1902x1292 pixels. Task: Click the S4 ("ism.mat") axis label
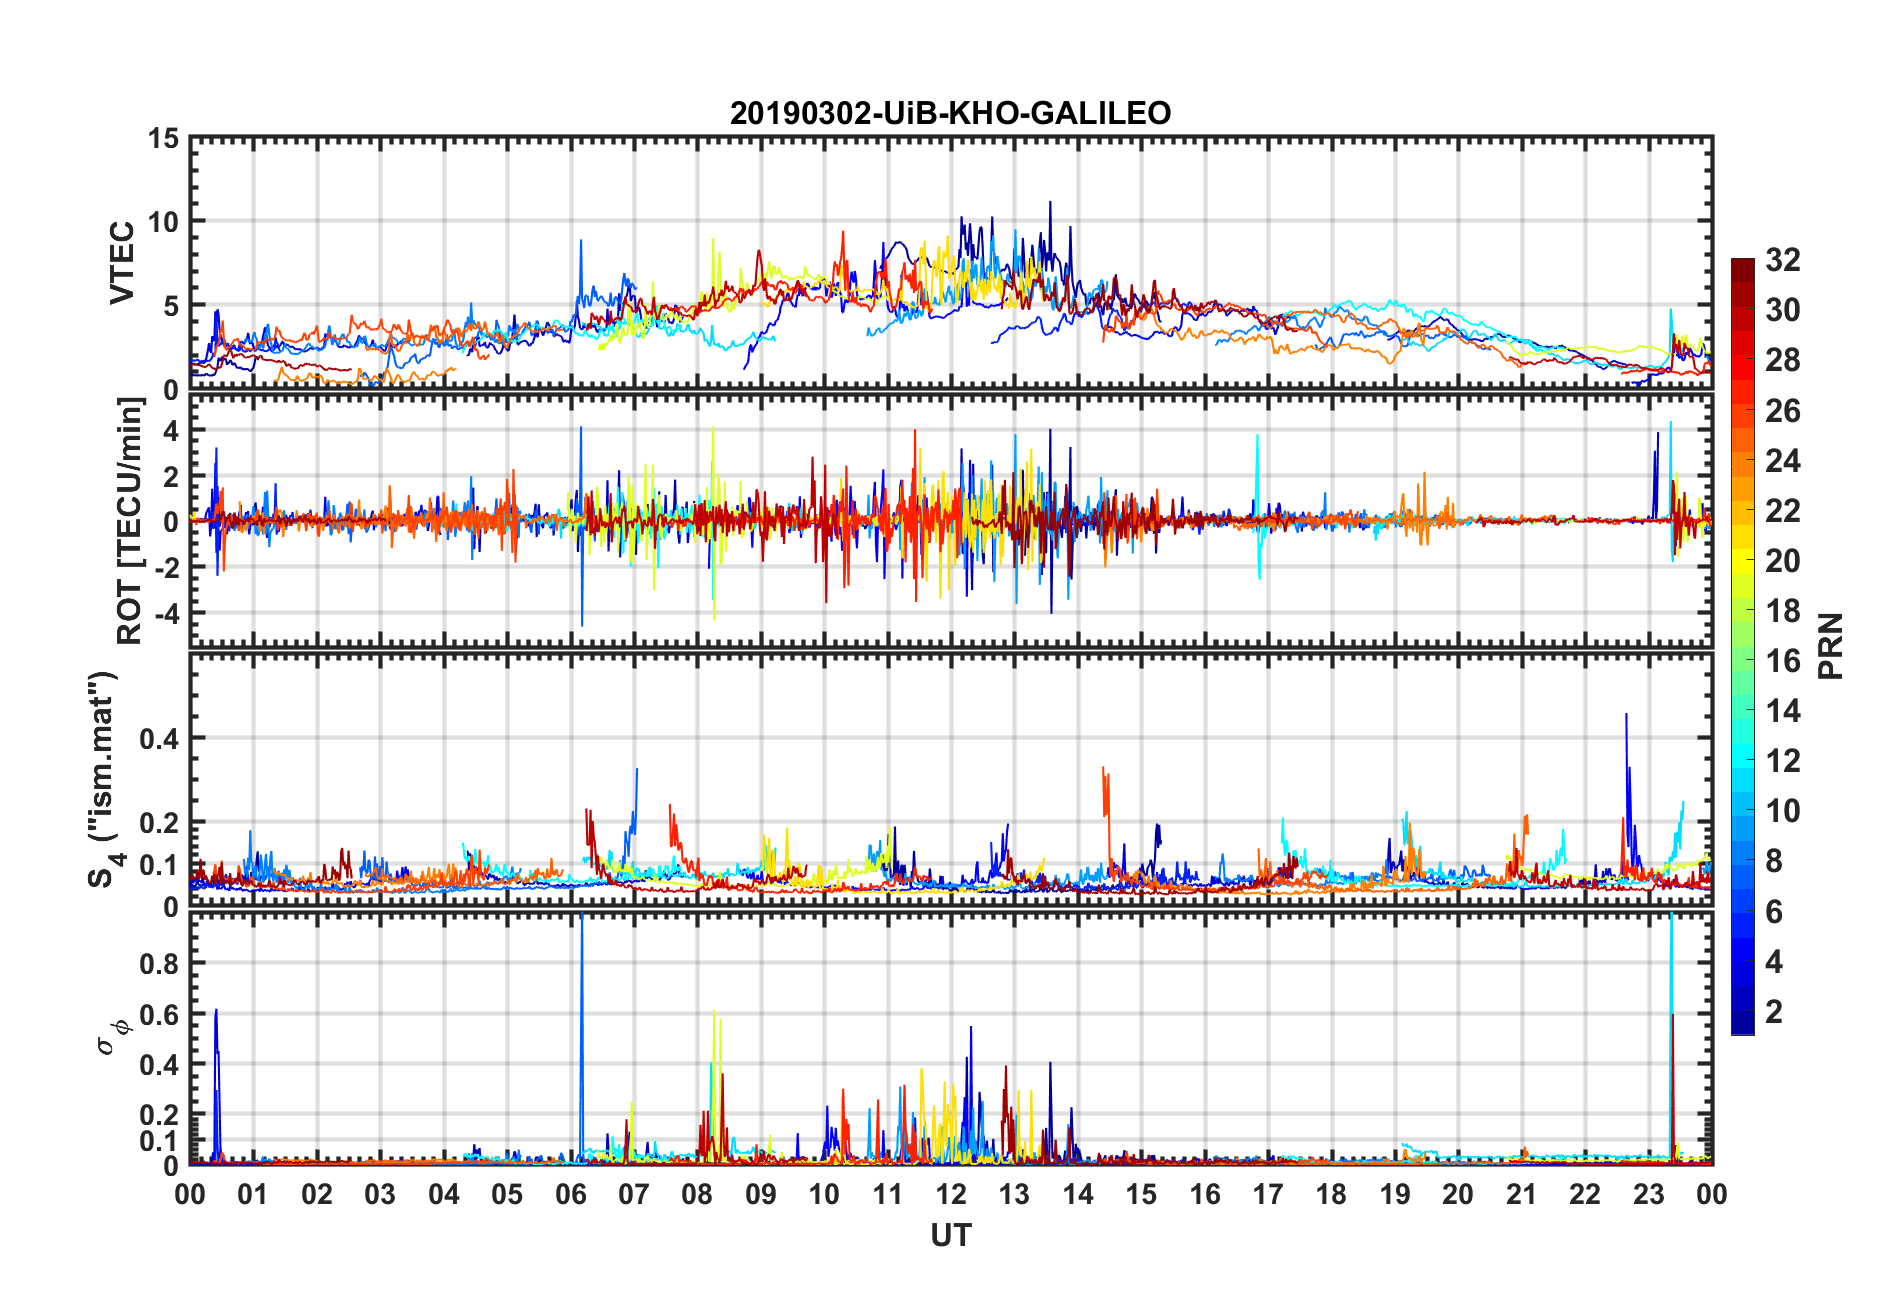[x=103, y=779]
